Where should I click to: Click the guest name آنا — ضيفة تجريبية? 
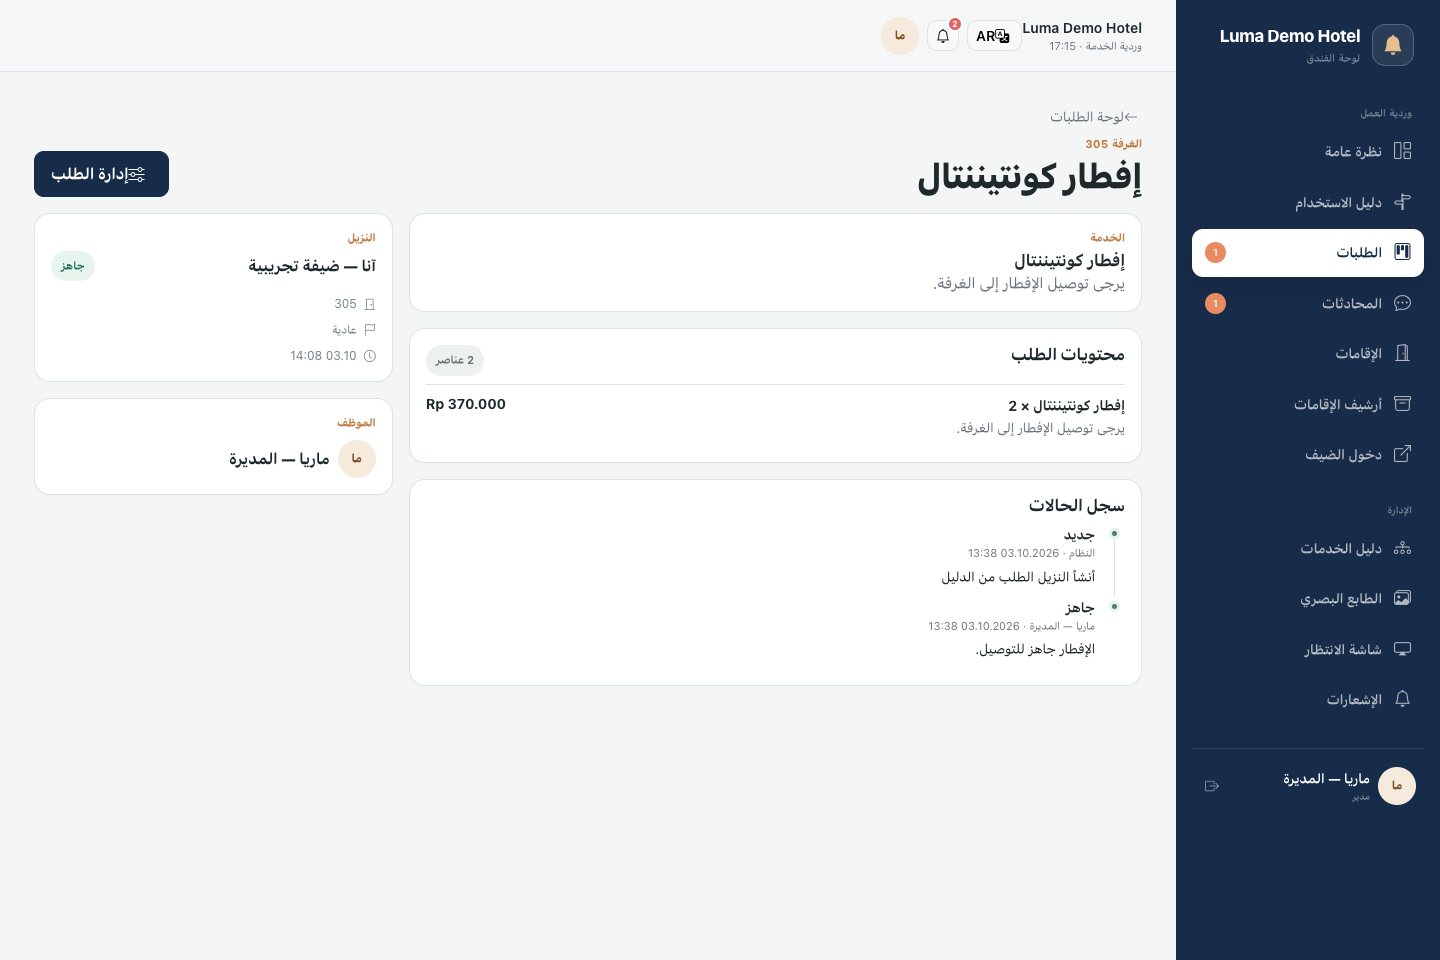[312, 266]
